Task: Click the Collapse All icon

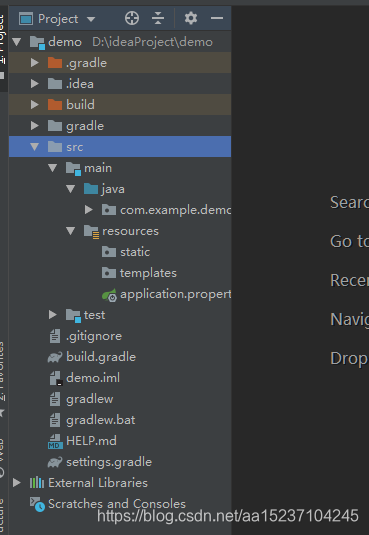Action: tap(158, 18)
